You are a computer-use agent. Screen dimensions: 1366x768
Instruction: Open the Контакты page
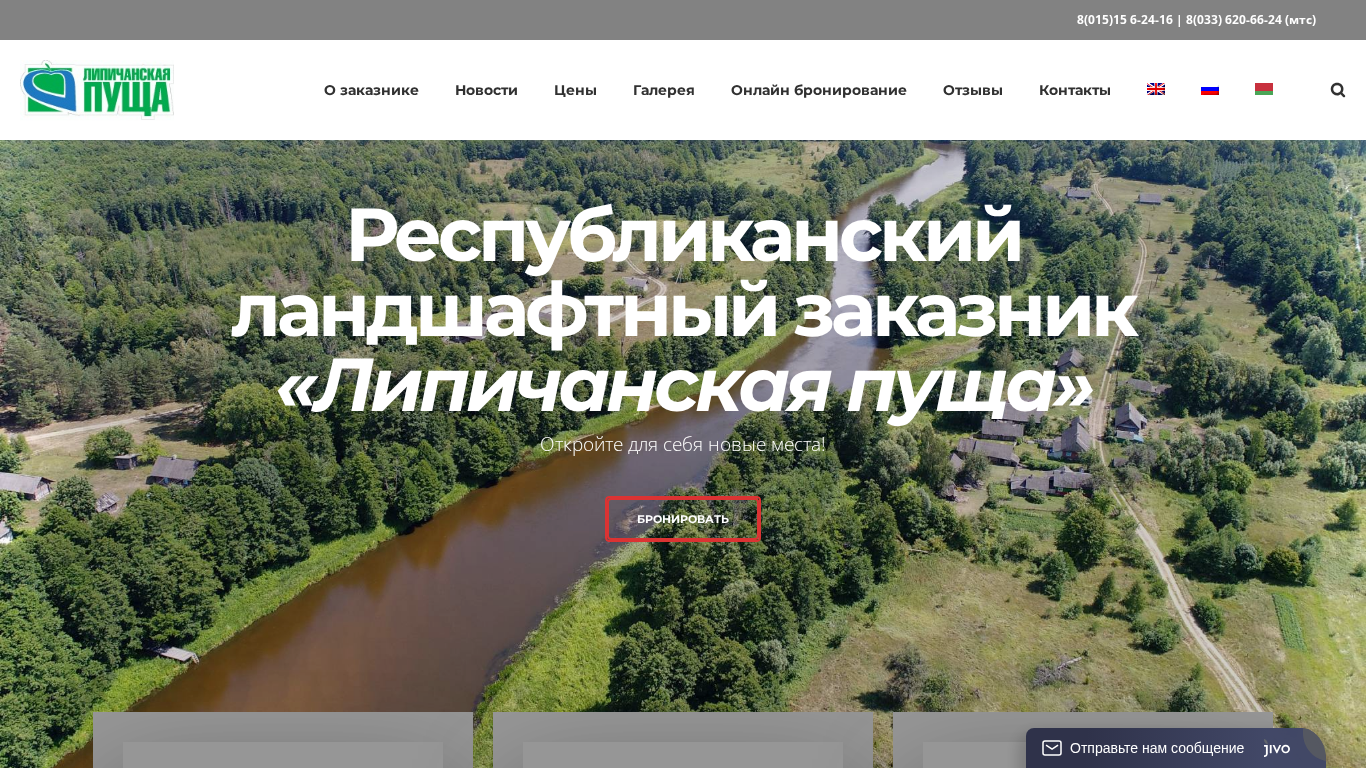[x=1075, y=90]
